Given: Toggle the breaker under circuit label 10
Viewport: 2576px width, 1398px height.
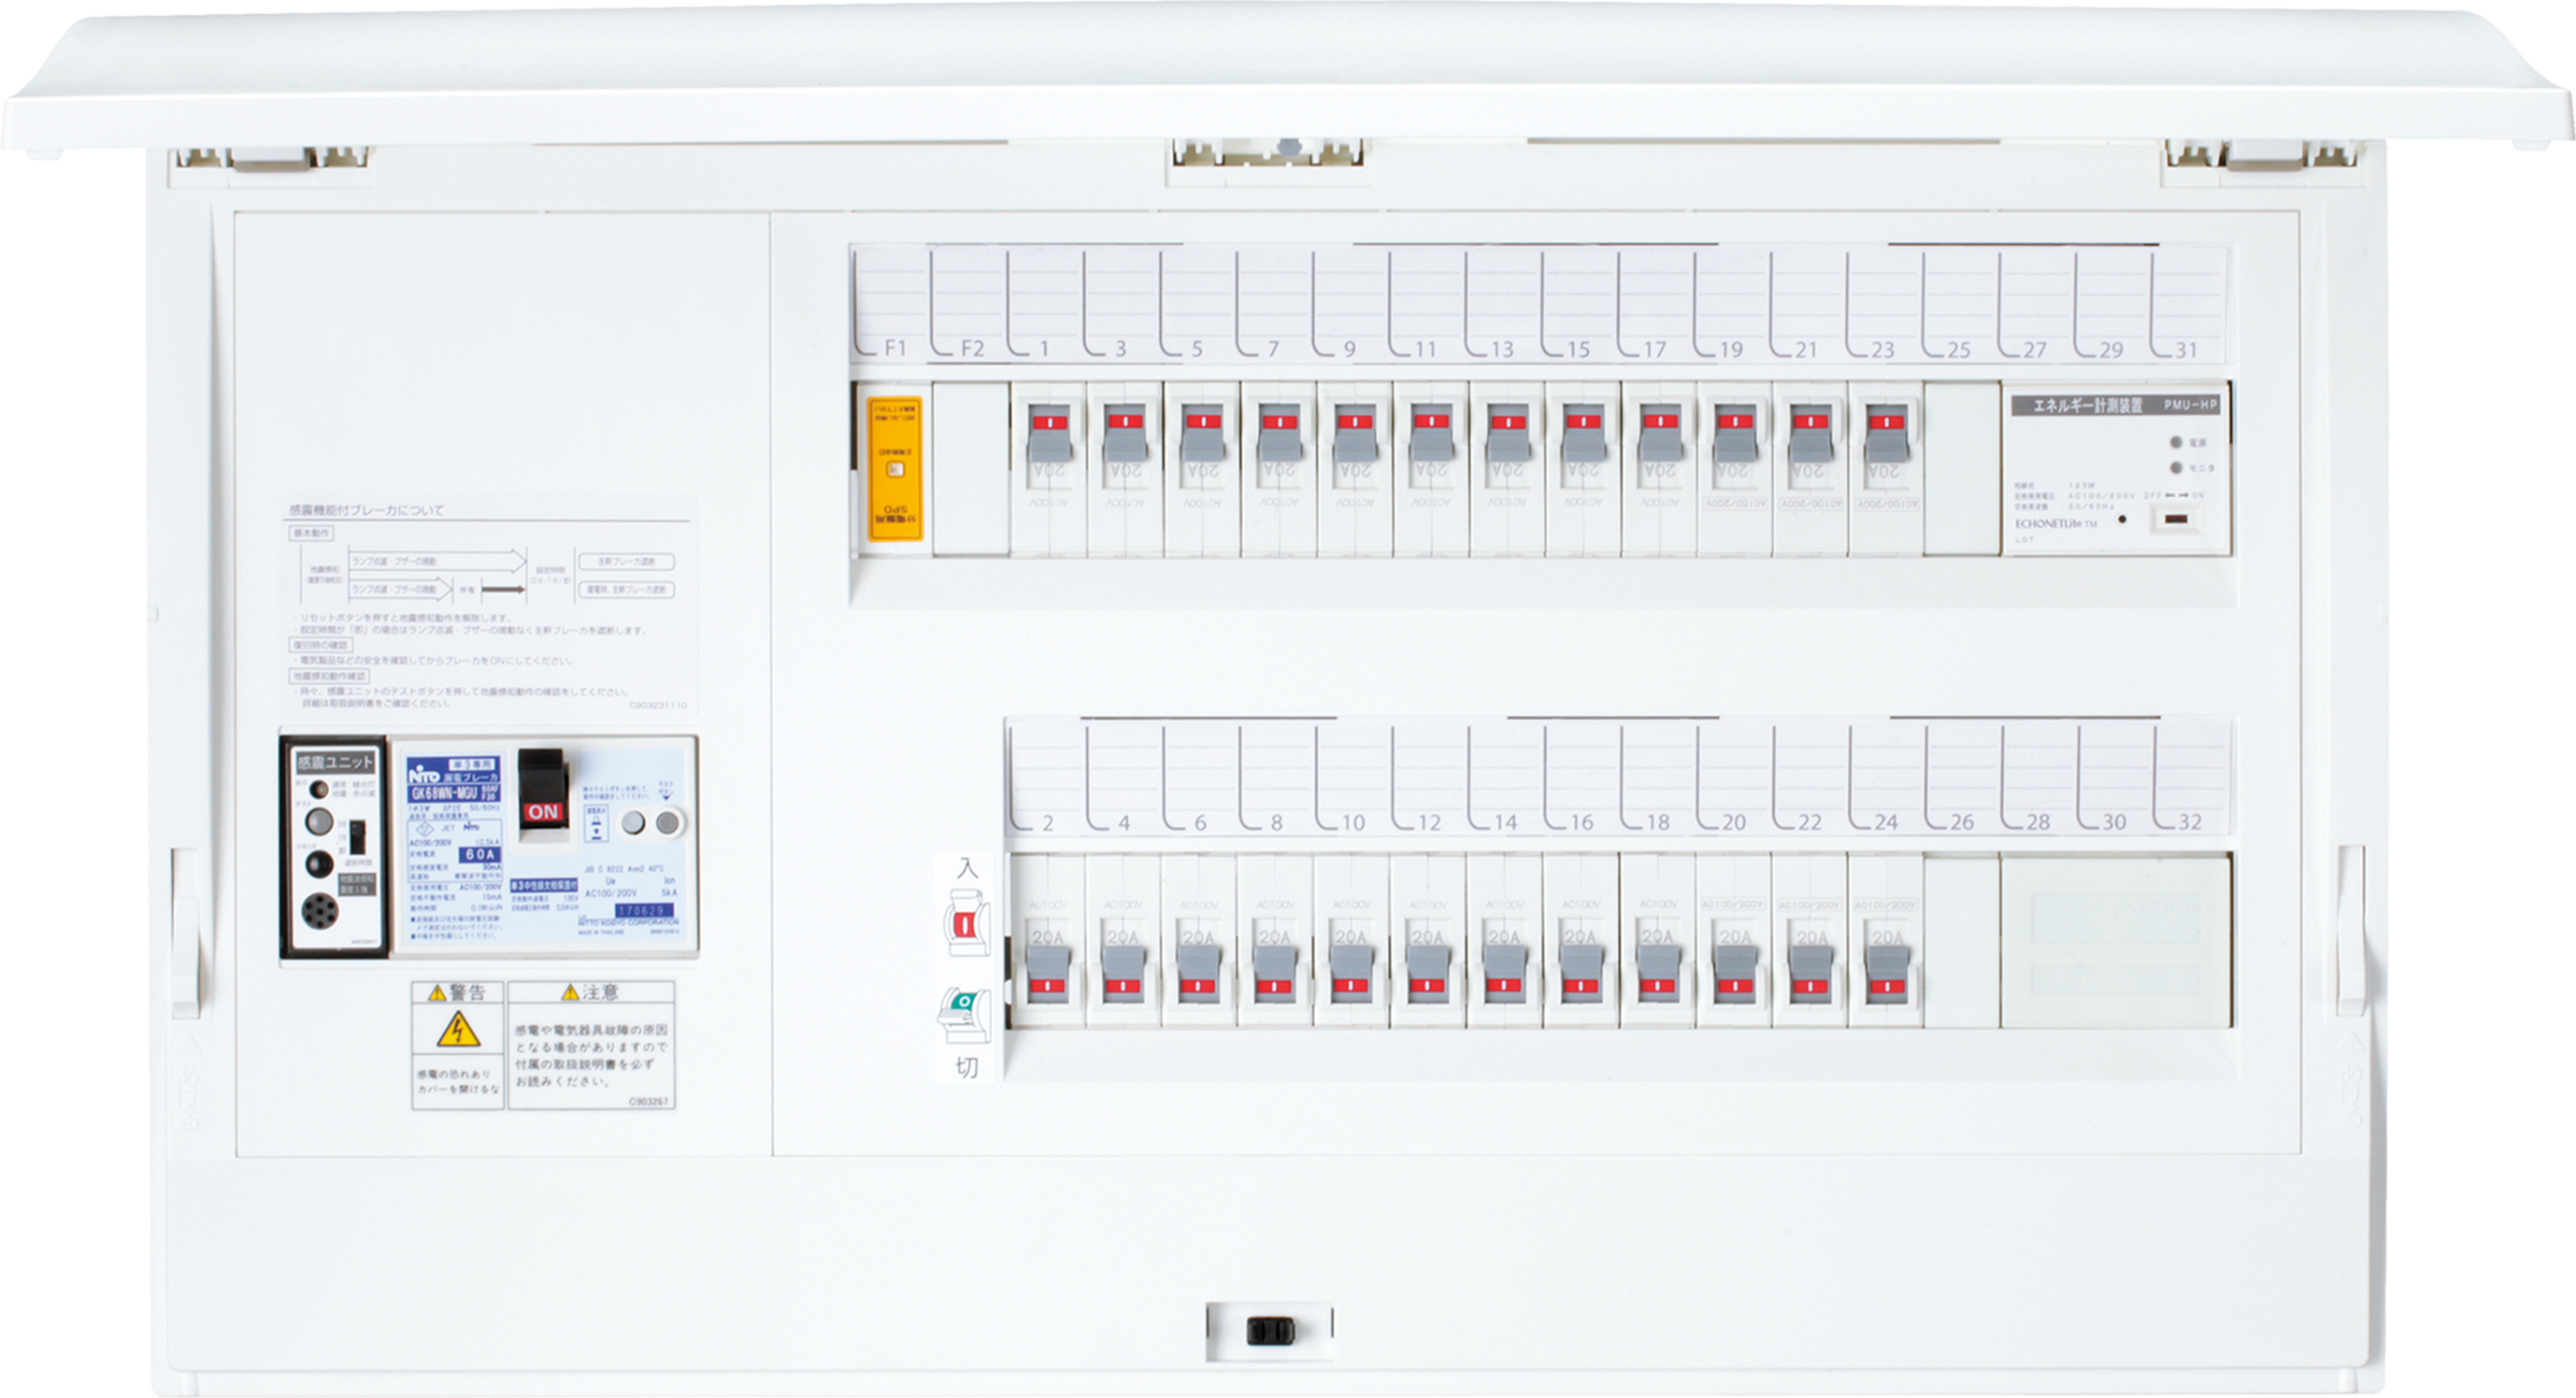Looking at the screenshot, I should (x=1350, y=974).
